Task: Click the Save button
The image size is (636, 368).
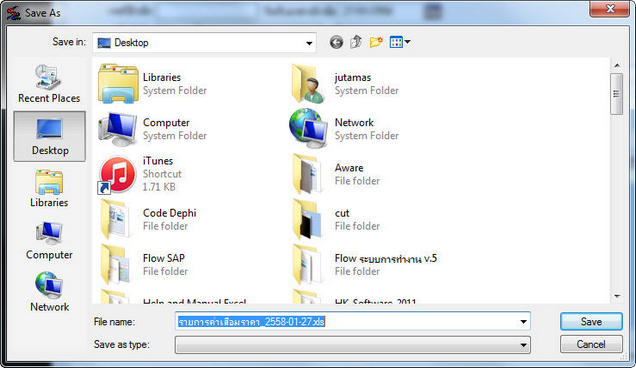Action: pyautogui.click(x=591, y=322)
